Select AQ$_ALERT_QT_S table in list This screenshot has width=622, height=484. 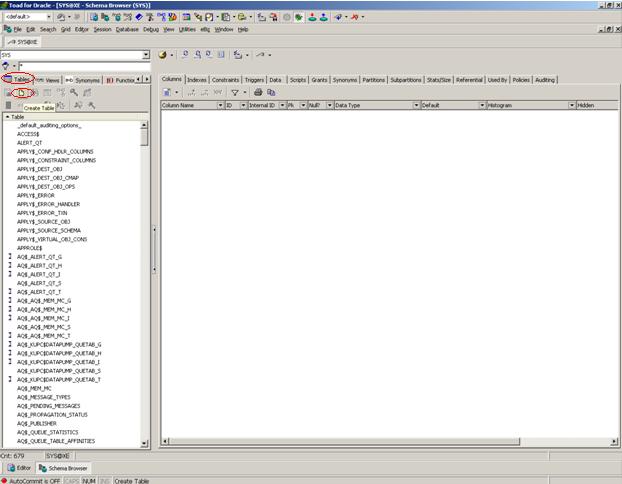click(x=39, y=283)
